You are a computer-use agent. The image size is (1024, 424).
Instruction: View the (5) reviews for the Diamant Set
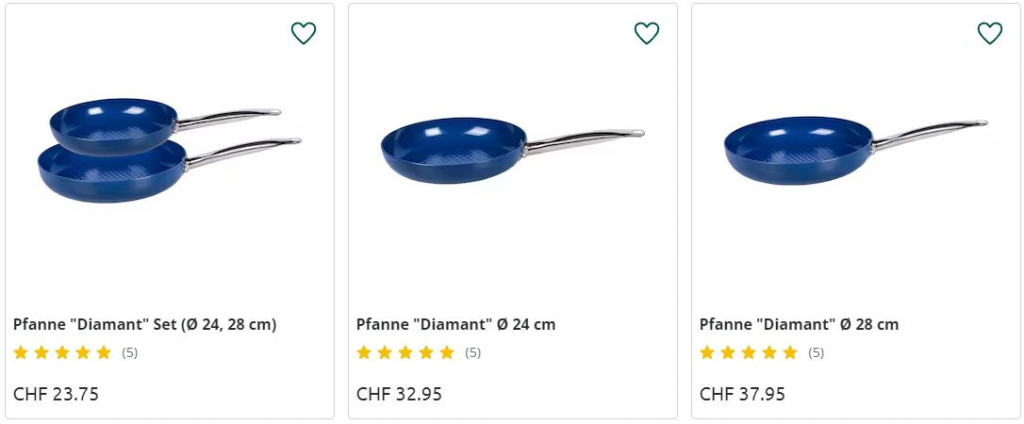(130, 352)
